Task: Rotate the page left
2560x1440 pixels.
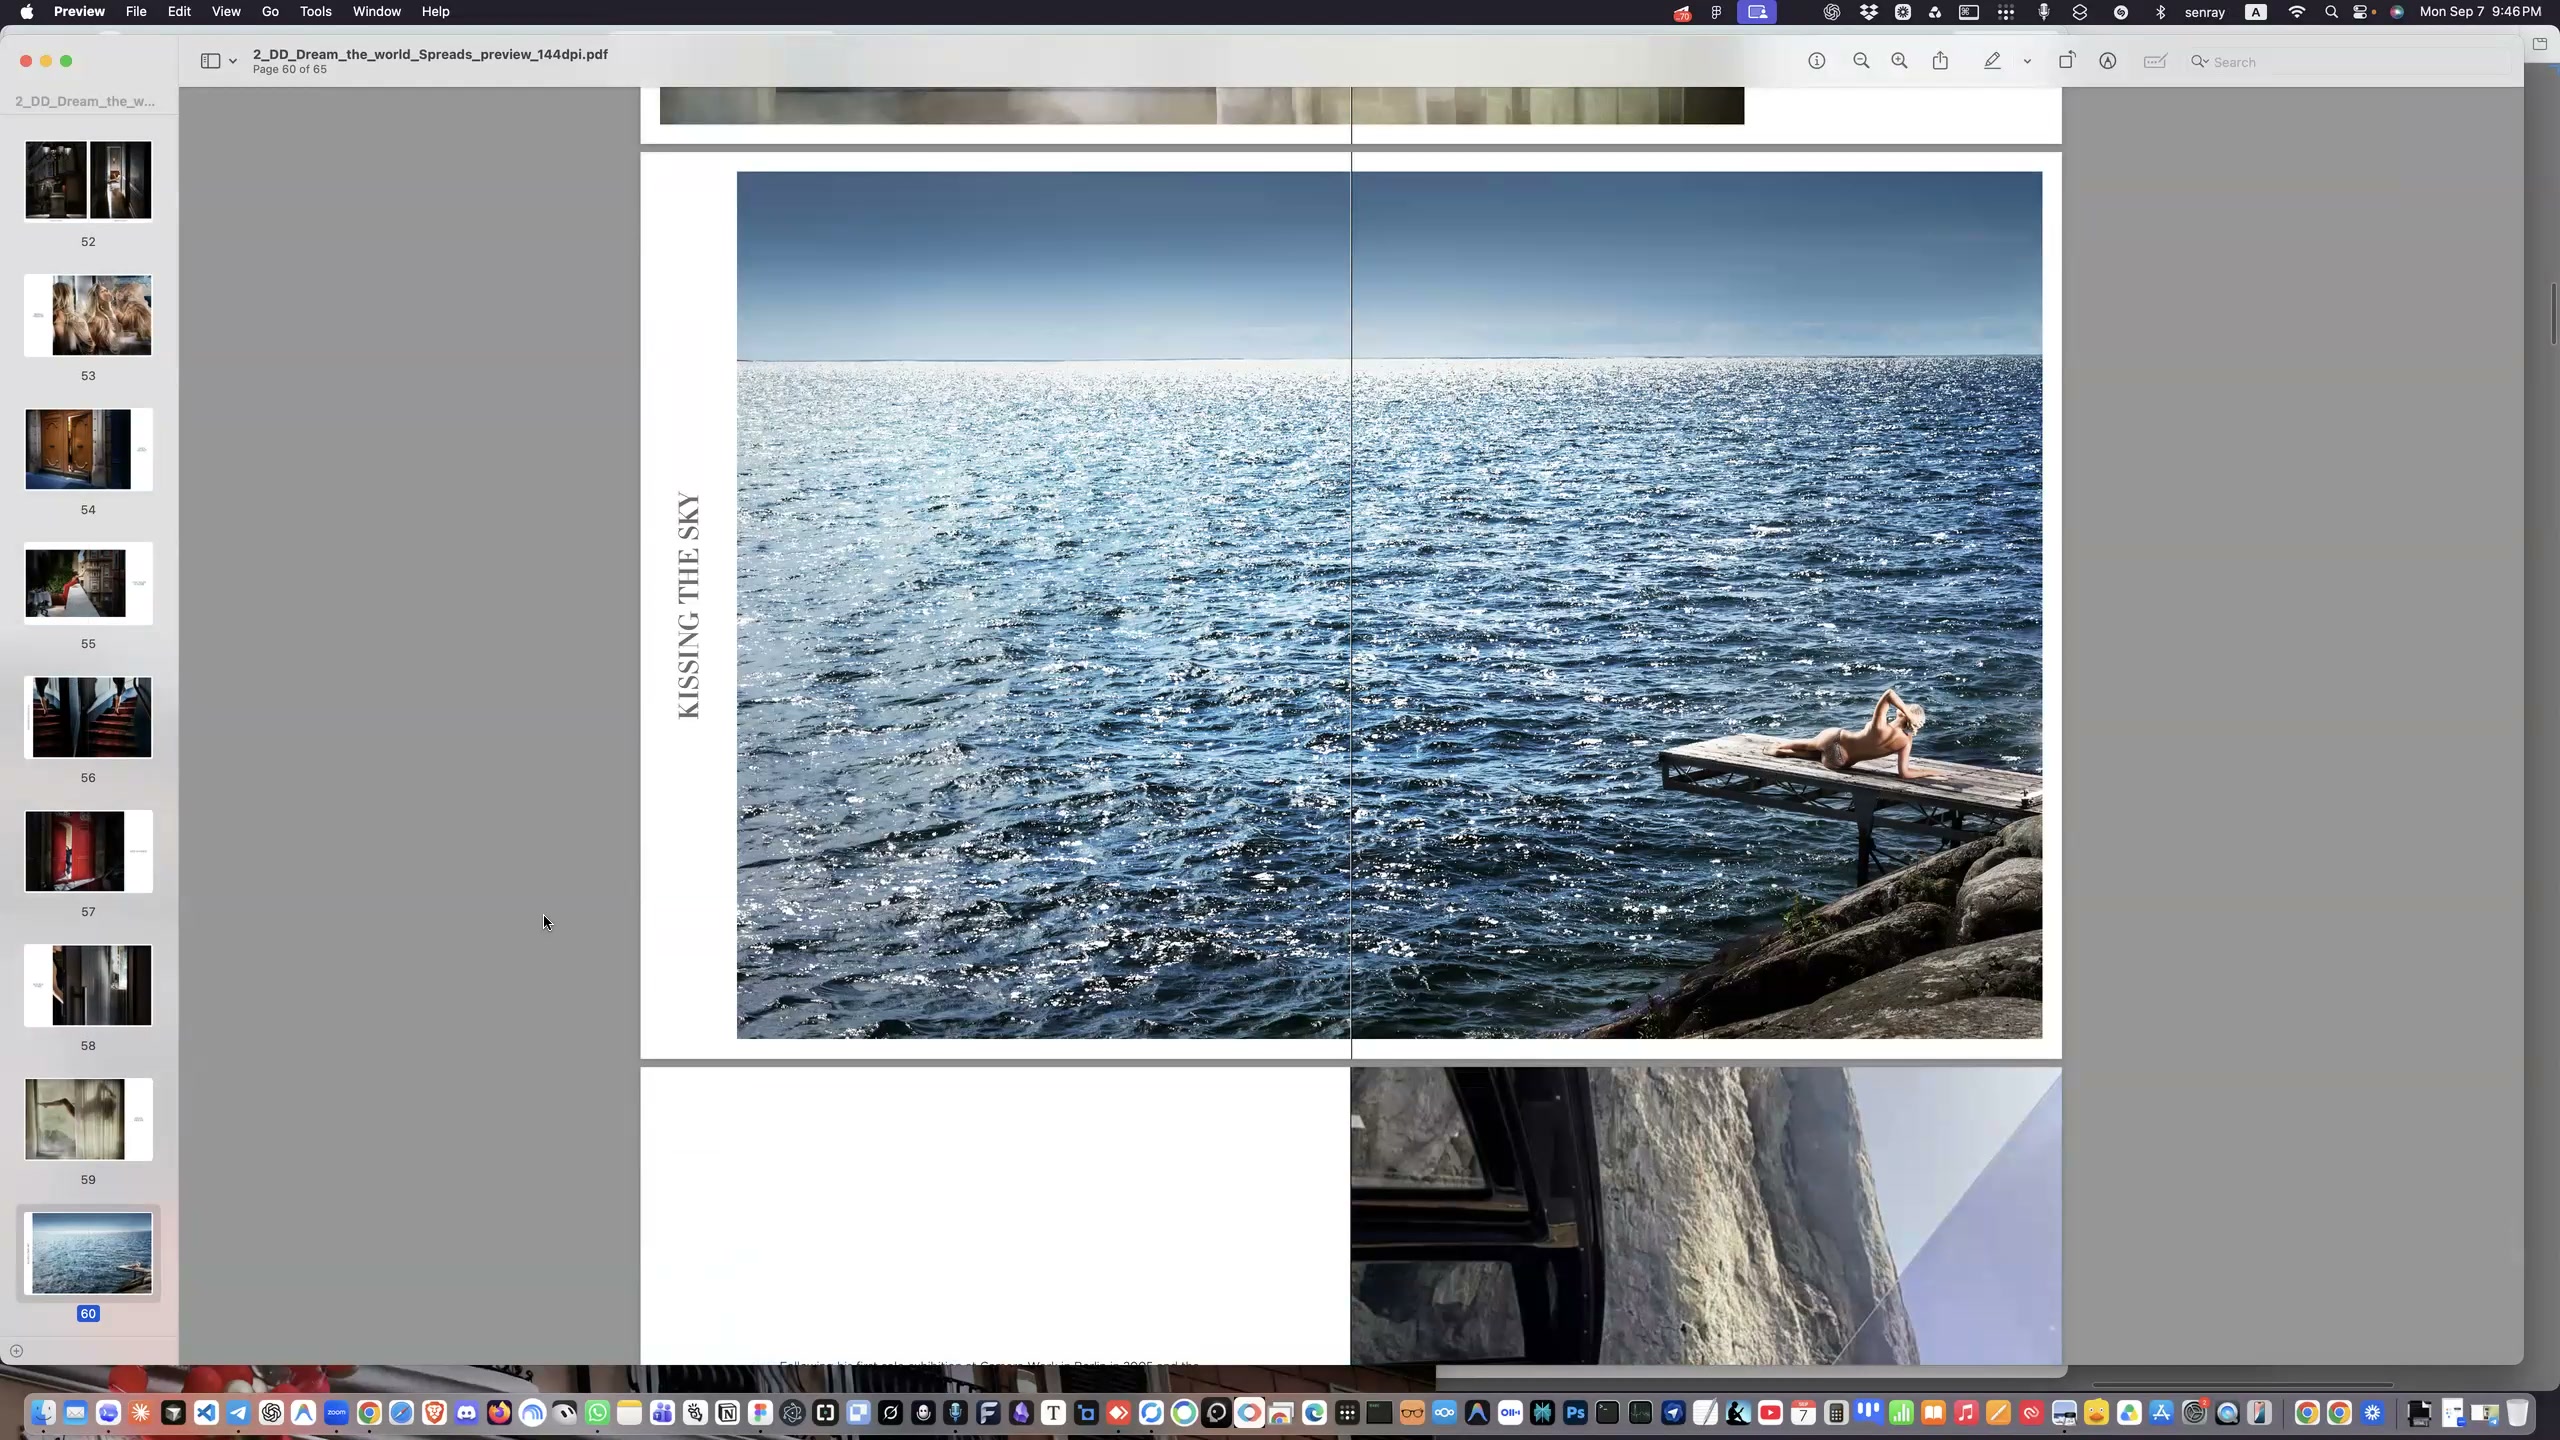Action: (x=2066, y=61)
